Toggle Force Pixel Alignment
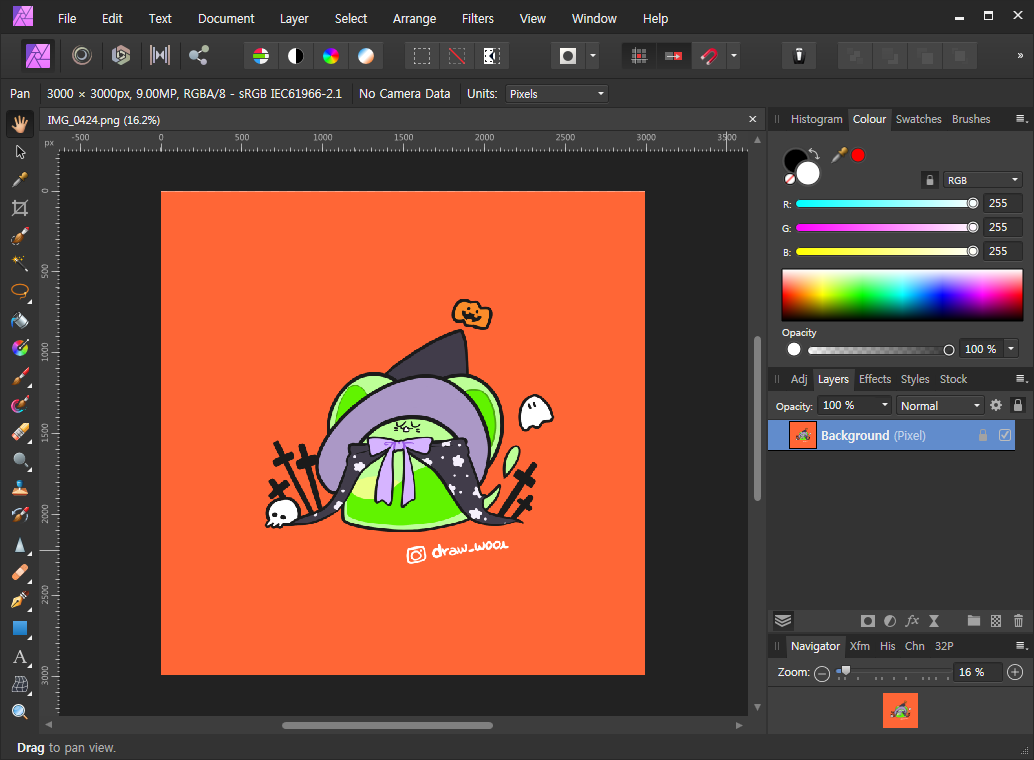Screen dimensions: 1034x760 (673, 56)
